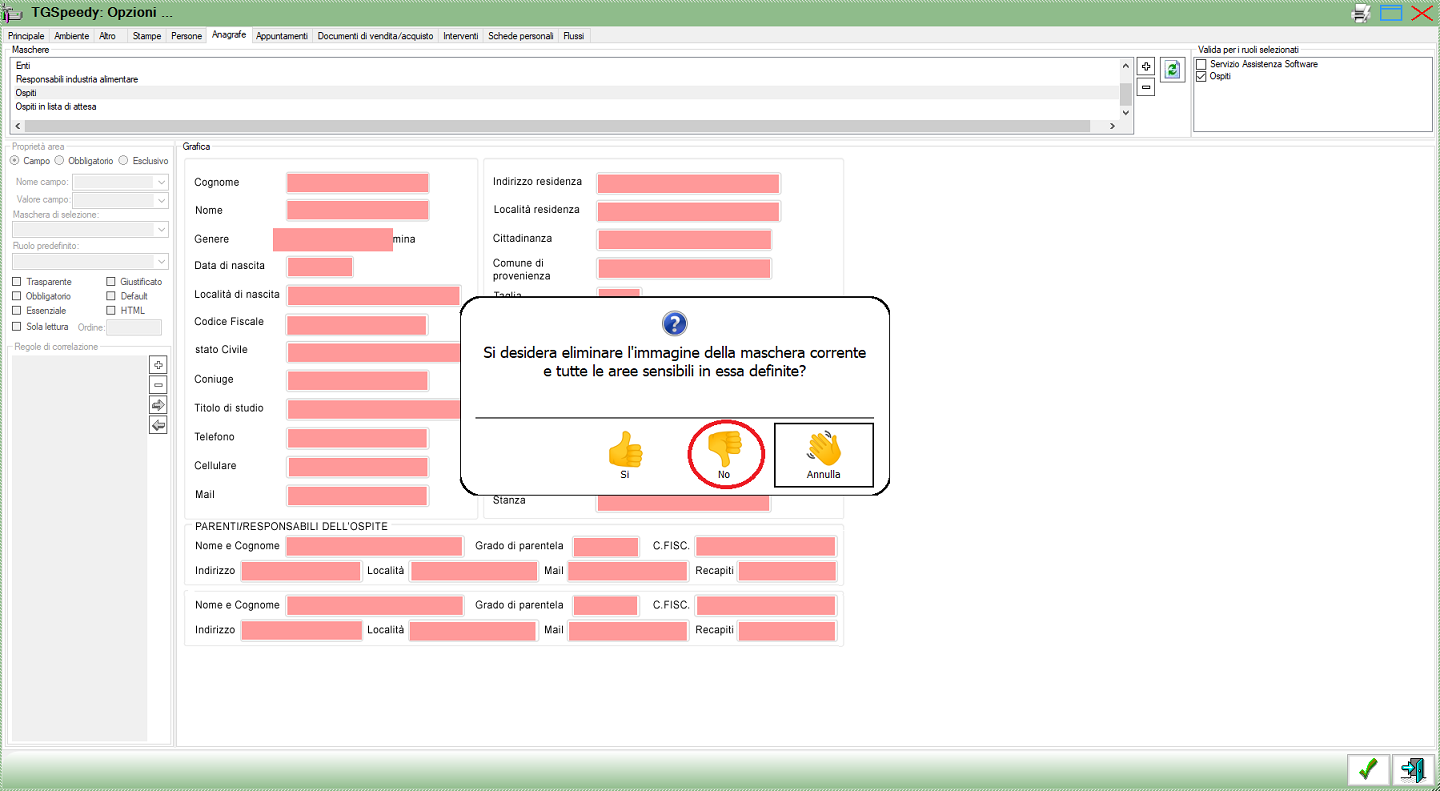Click the exit door icon at bottom right
The image size is (1440, 791).
click(1412, 769)
